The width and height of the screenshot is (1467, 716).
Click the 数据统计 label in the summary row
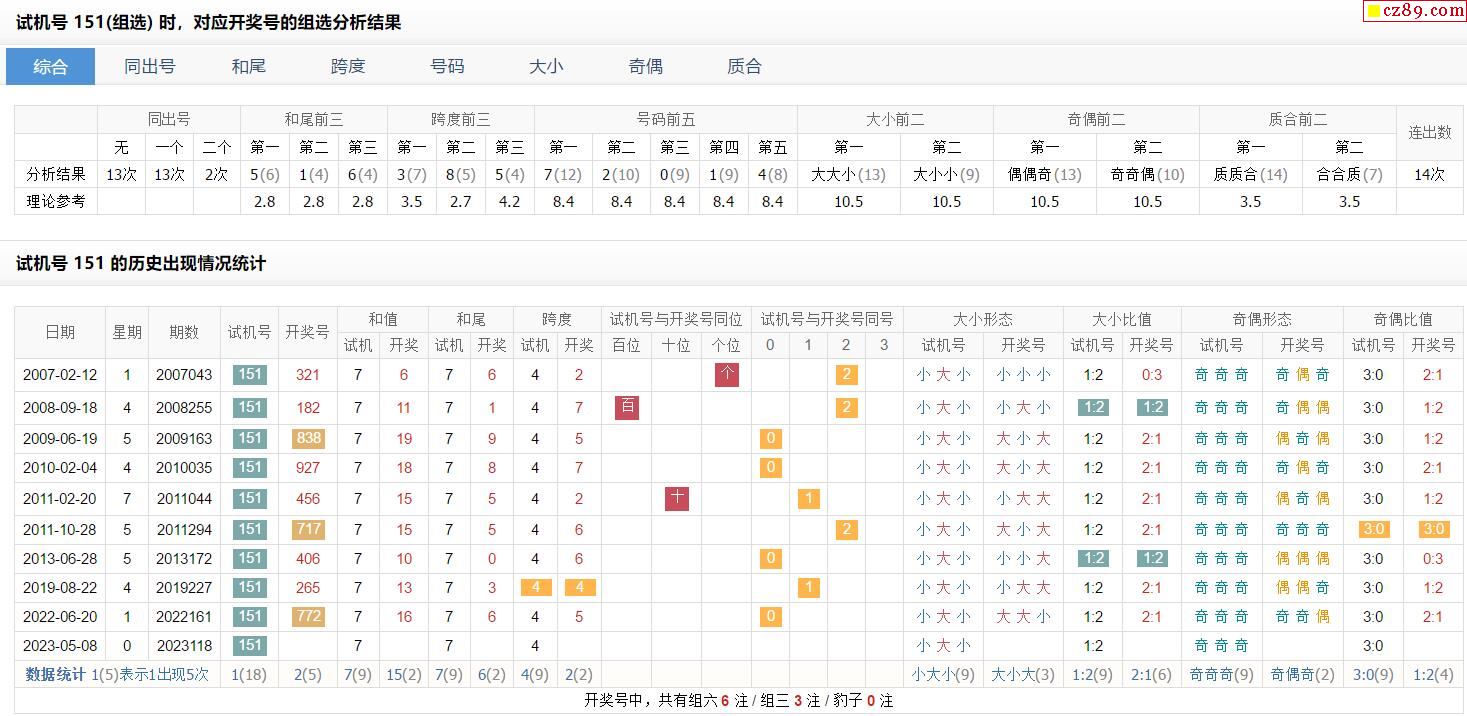tap(56, 674)
